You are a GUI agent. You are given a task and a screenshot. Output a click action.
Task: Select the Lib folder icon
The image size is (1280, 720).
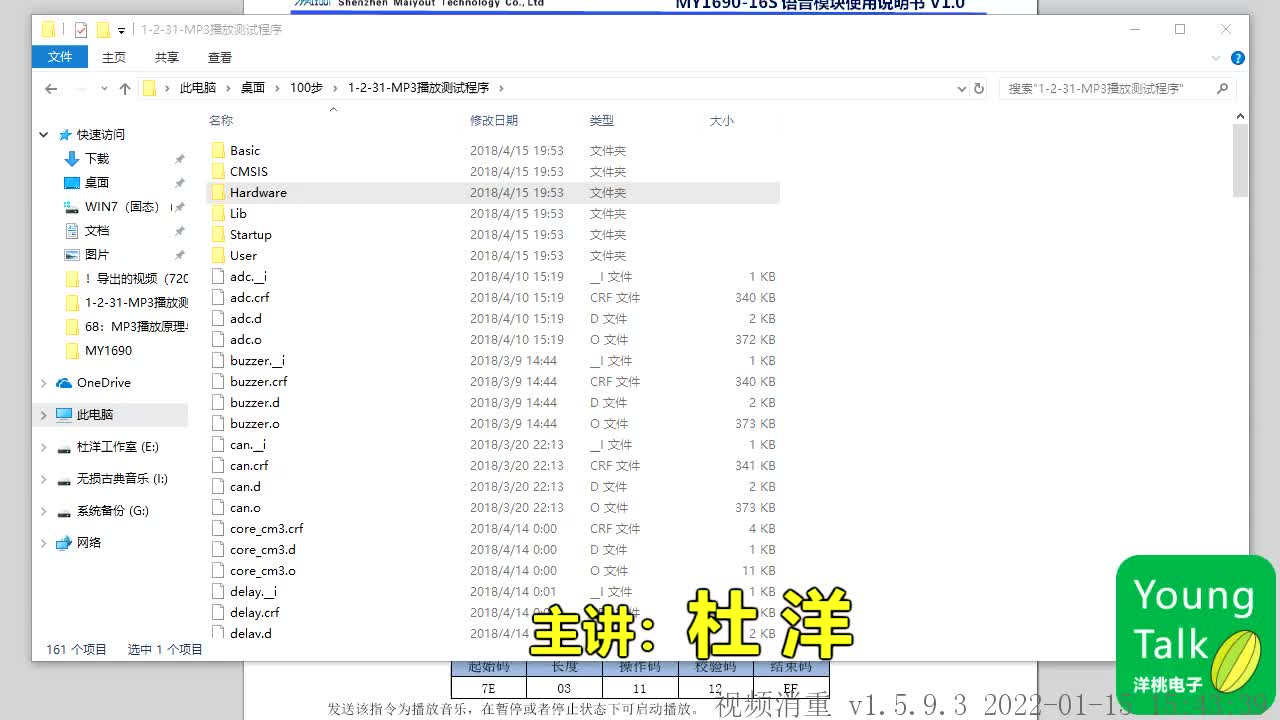point(218,213)
